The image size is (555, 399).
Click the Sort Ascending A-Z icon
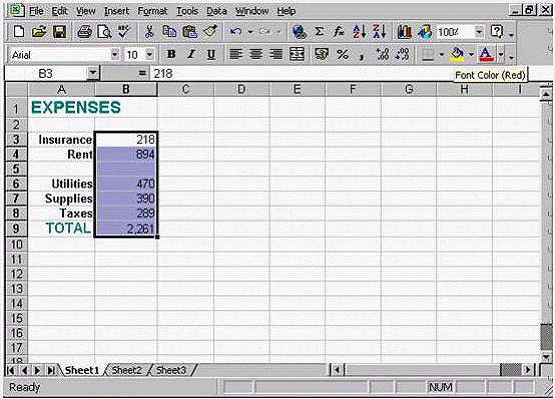[x=359, y=32]
